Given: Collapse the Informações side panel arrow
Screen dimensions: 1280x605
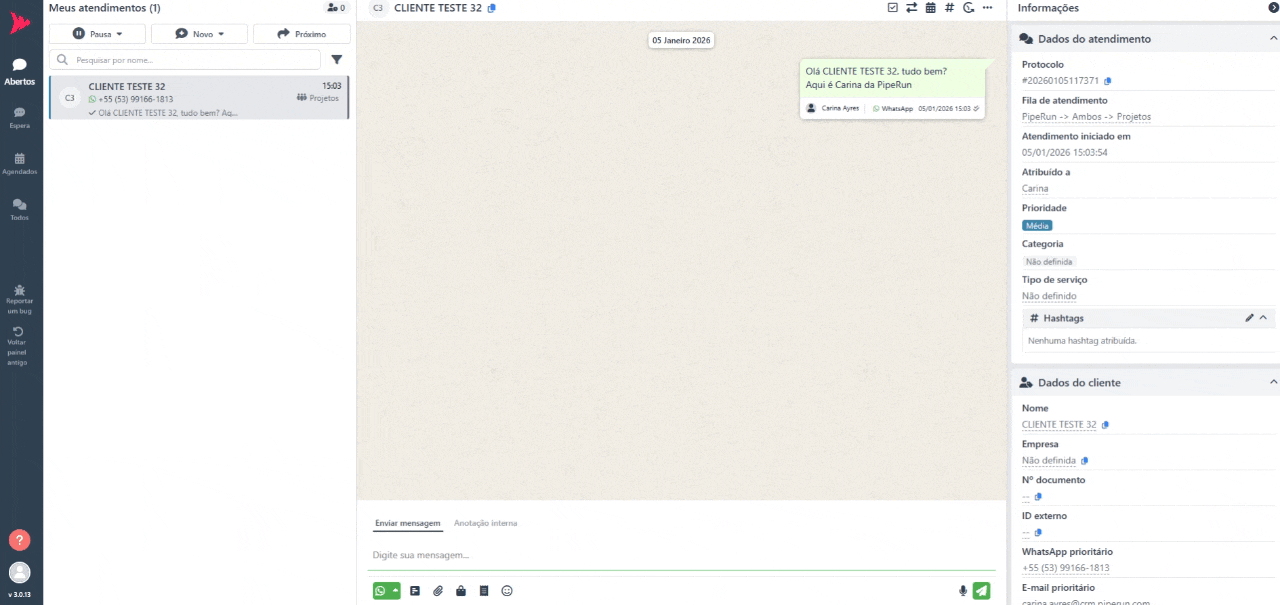Looking at the screenshot, I should 1273,8.
